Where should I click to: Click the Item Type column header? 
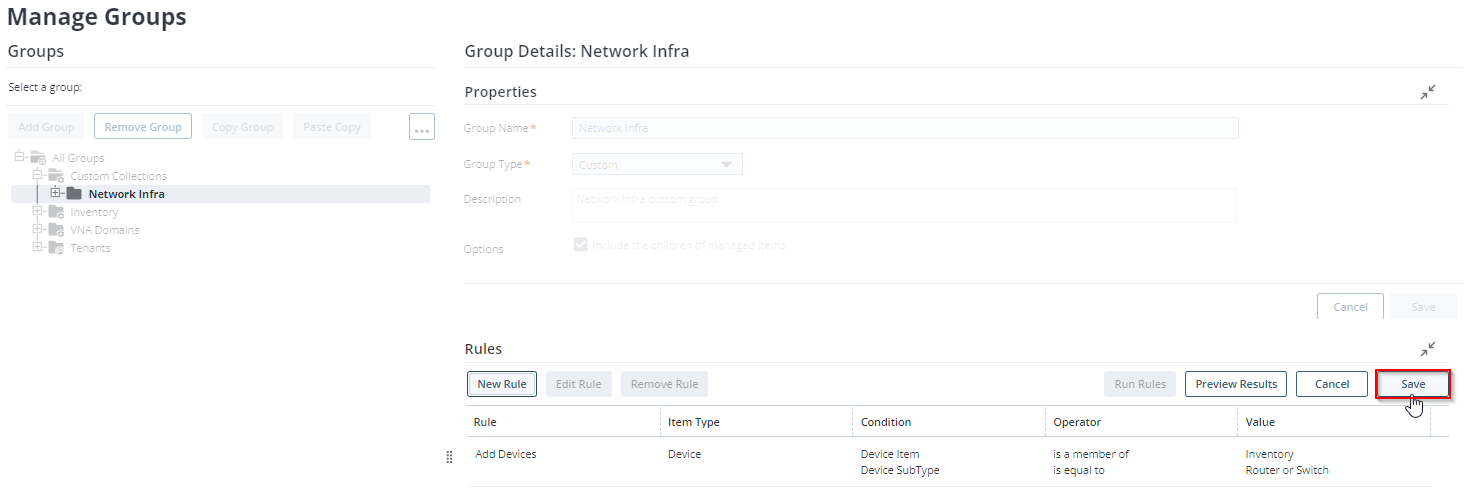coord(694,422)
